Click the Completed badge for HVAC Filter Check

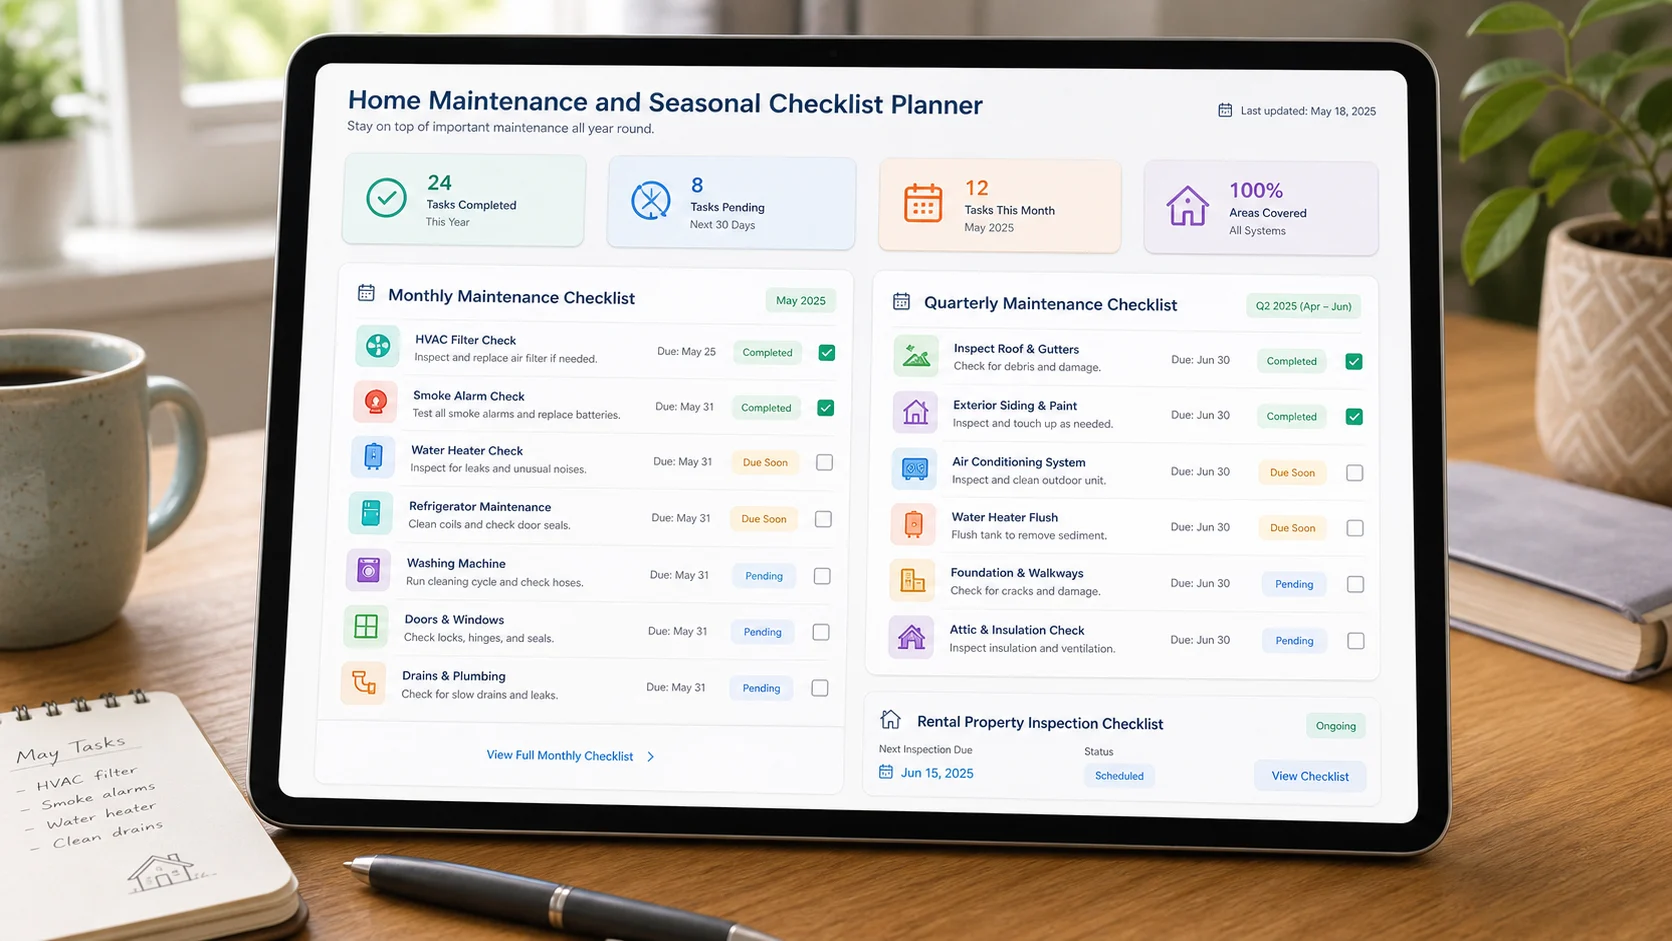click(767, 352)
